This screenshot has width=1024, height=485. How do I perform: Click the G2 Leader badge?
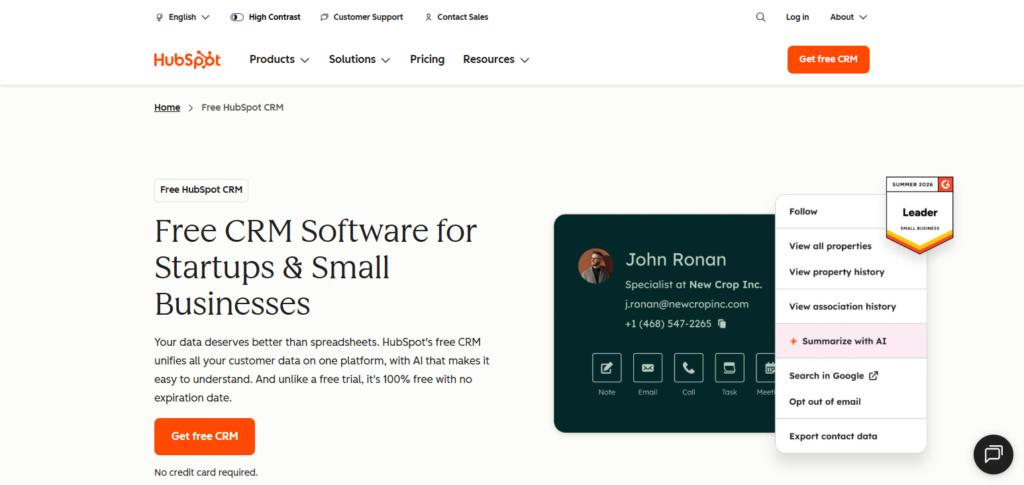coord(920,214)
